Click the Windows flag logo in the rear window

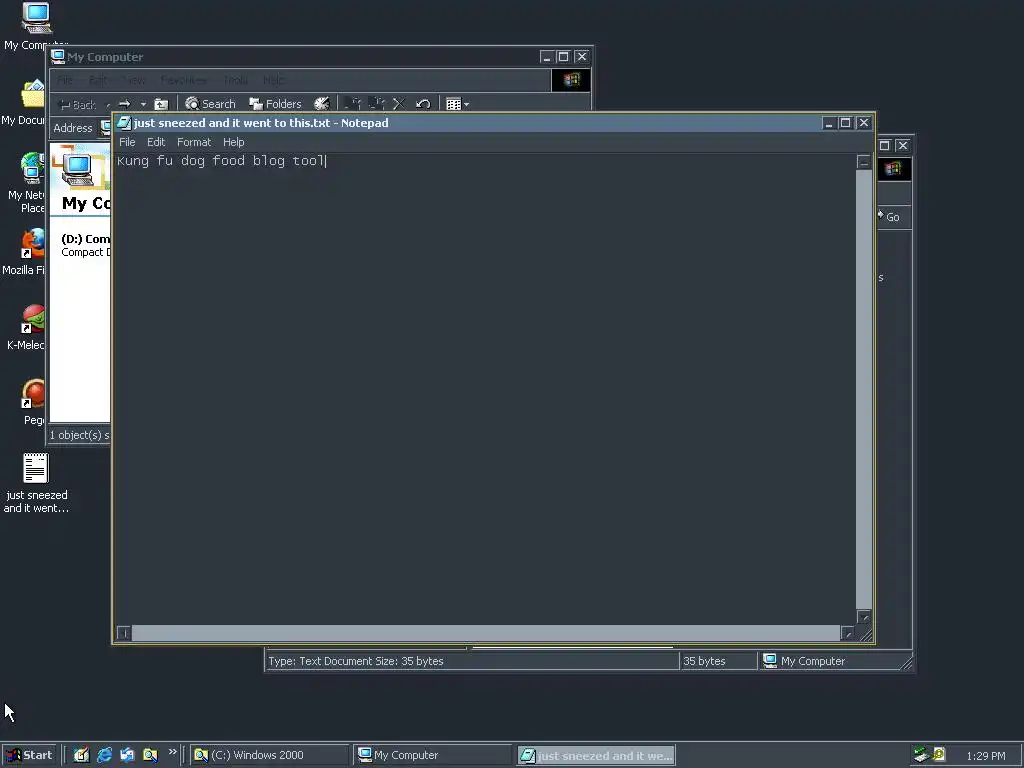point(893,168)
